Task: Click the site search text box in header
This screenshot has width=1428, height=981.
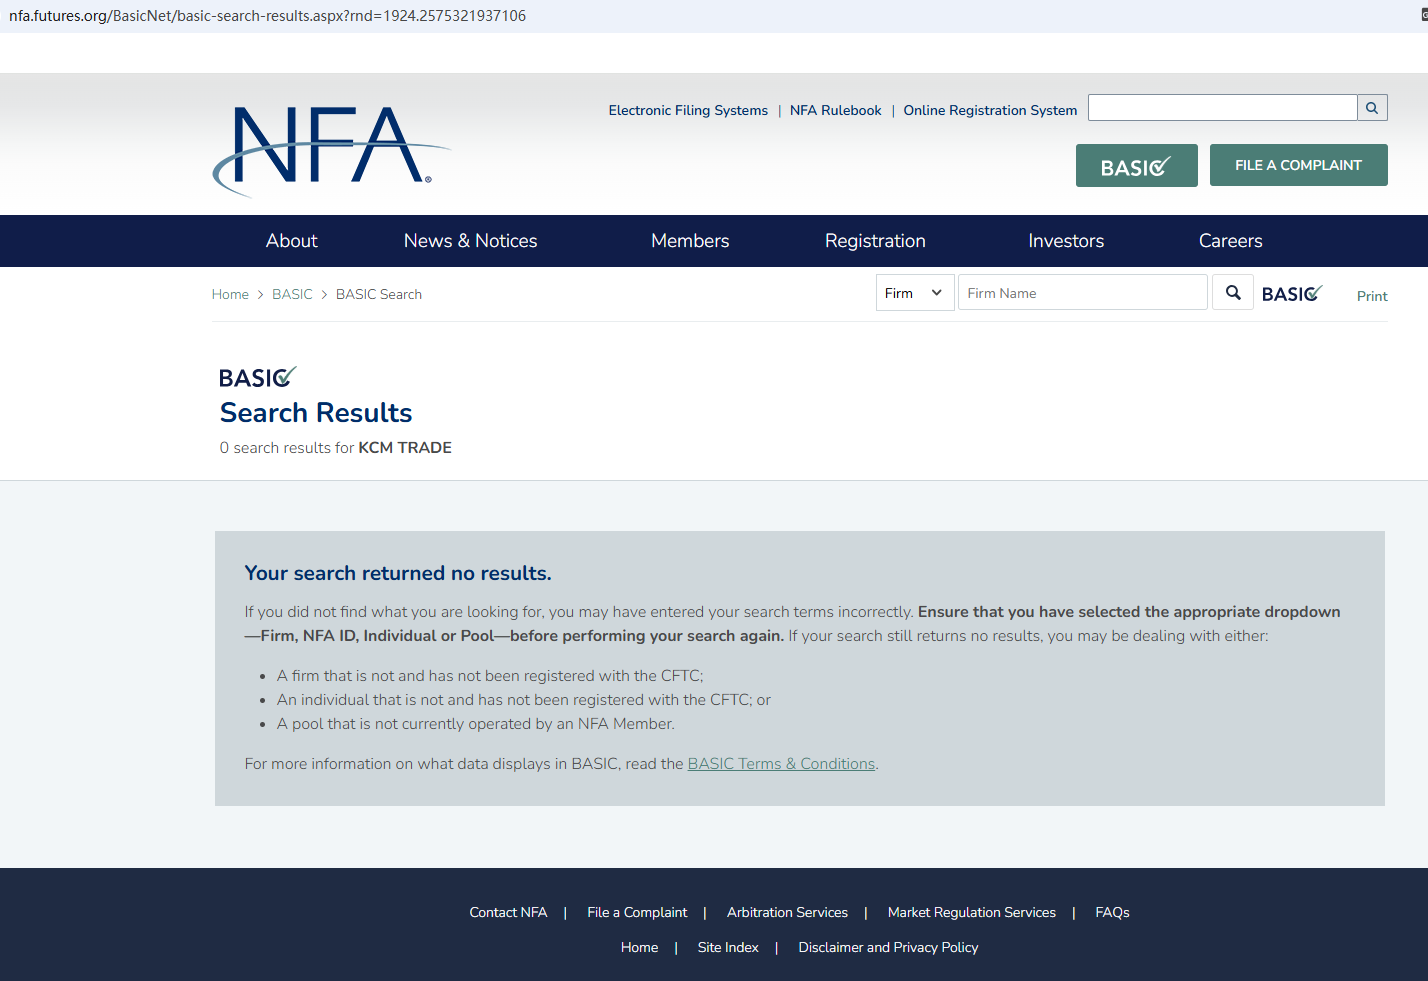Action: coord(1222,108)
